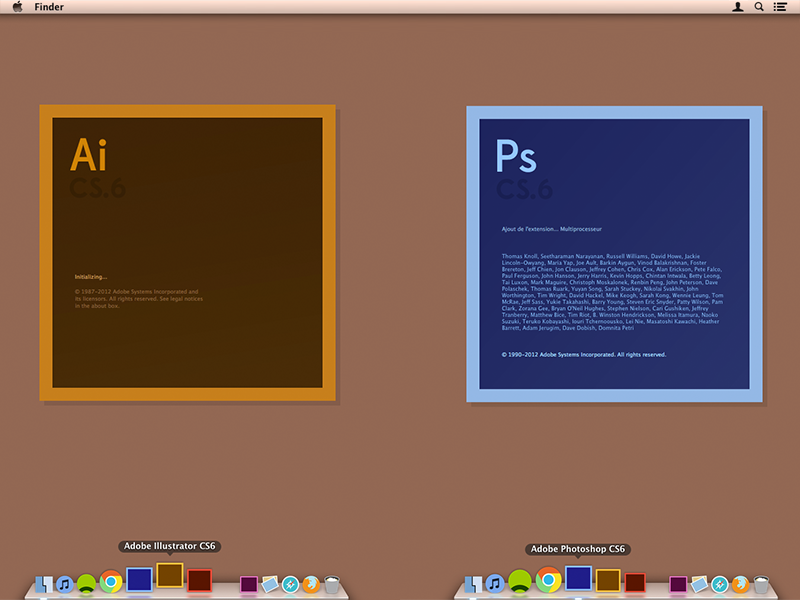This screenshot has height=600, width=800.
Task: Open Trash in dock below Photoshop splash
Action: (x=761, y=584)
